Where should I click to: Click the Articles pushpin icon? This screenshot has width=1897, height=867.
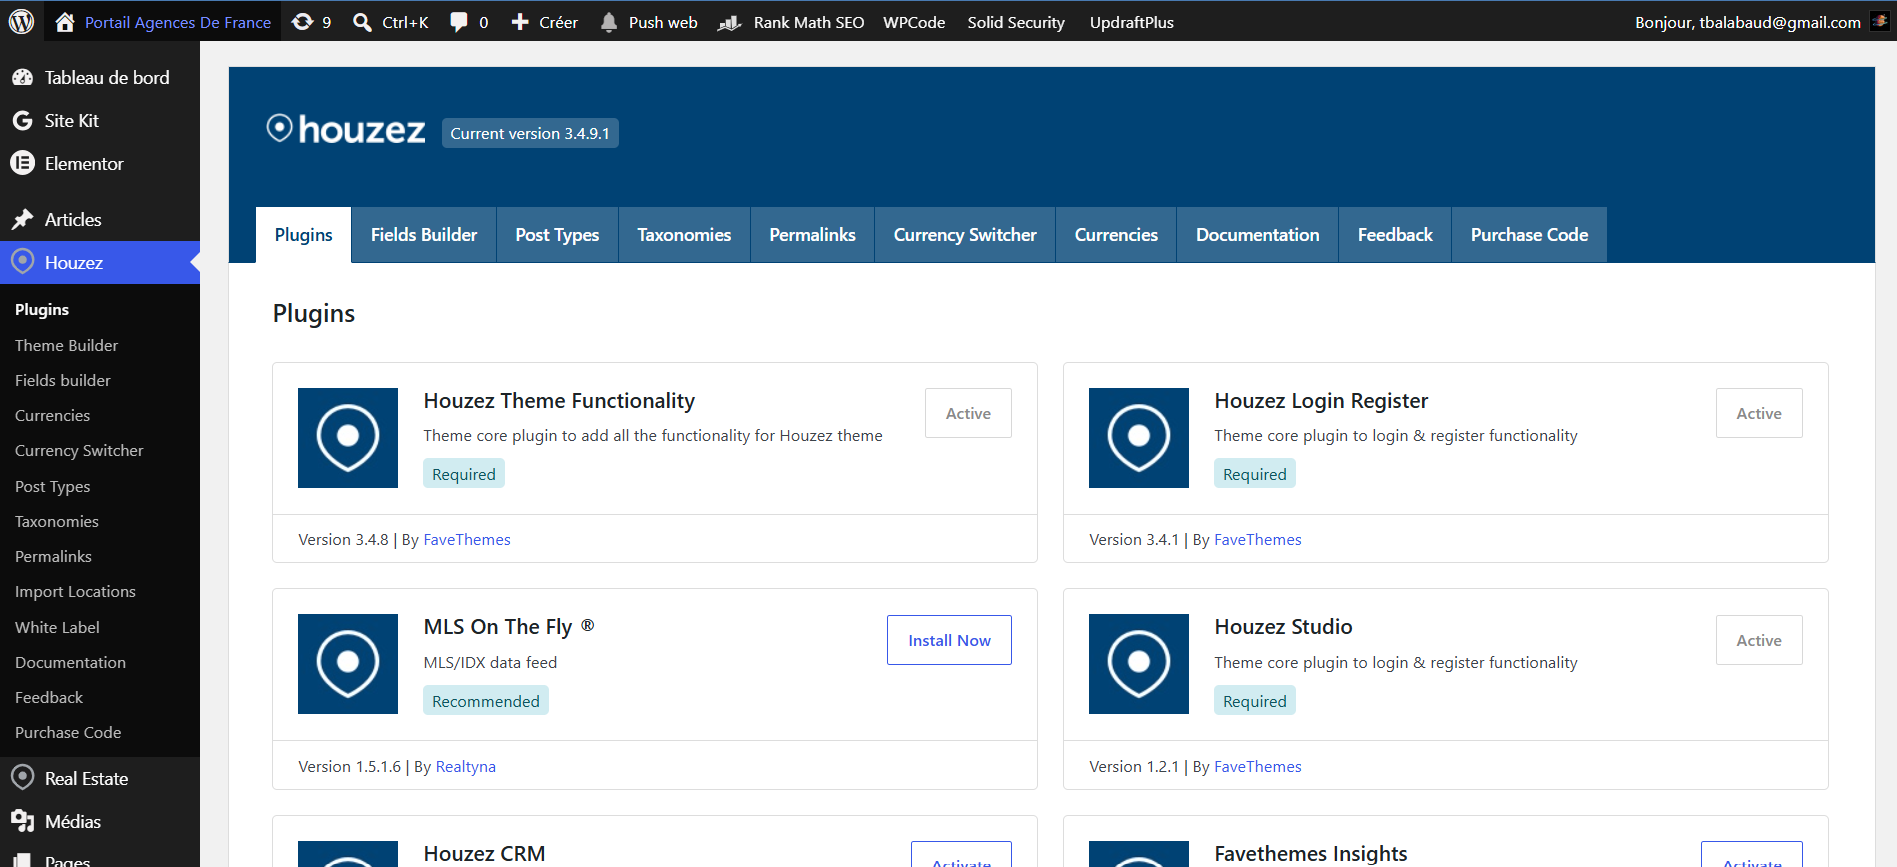click(x=22, y=219)
